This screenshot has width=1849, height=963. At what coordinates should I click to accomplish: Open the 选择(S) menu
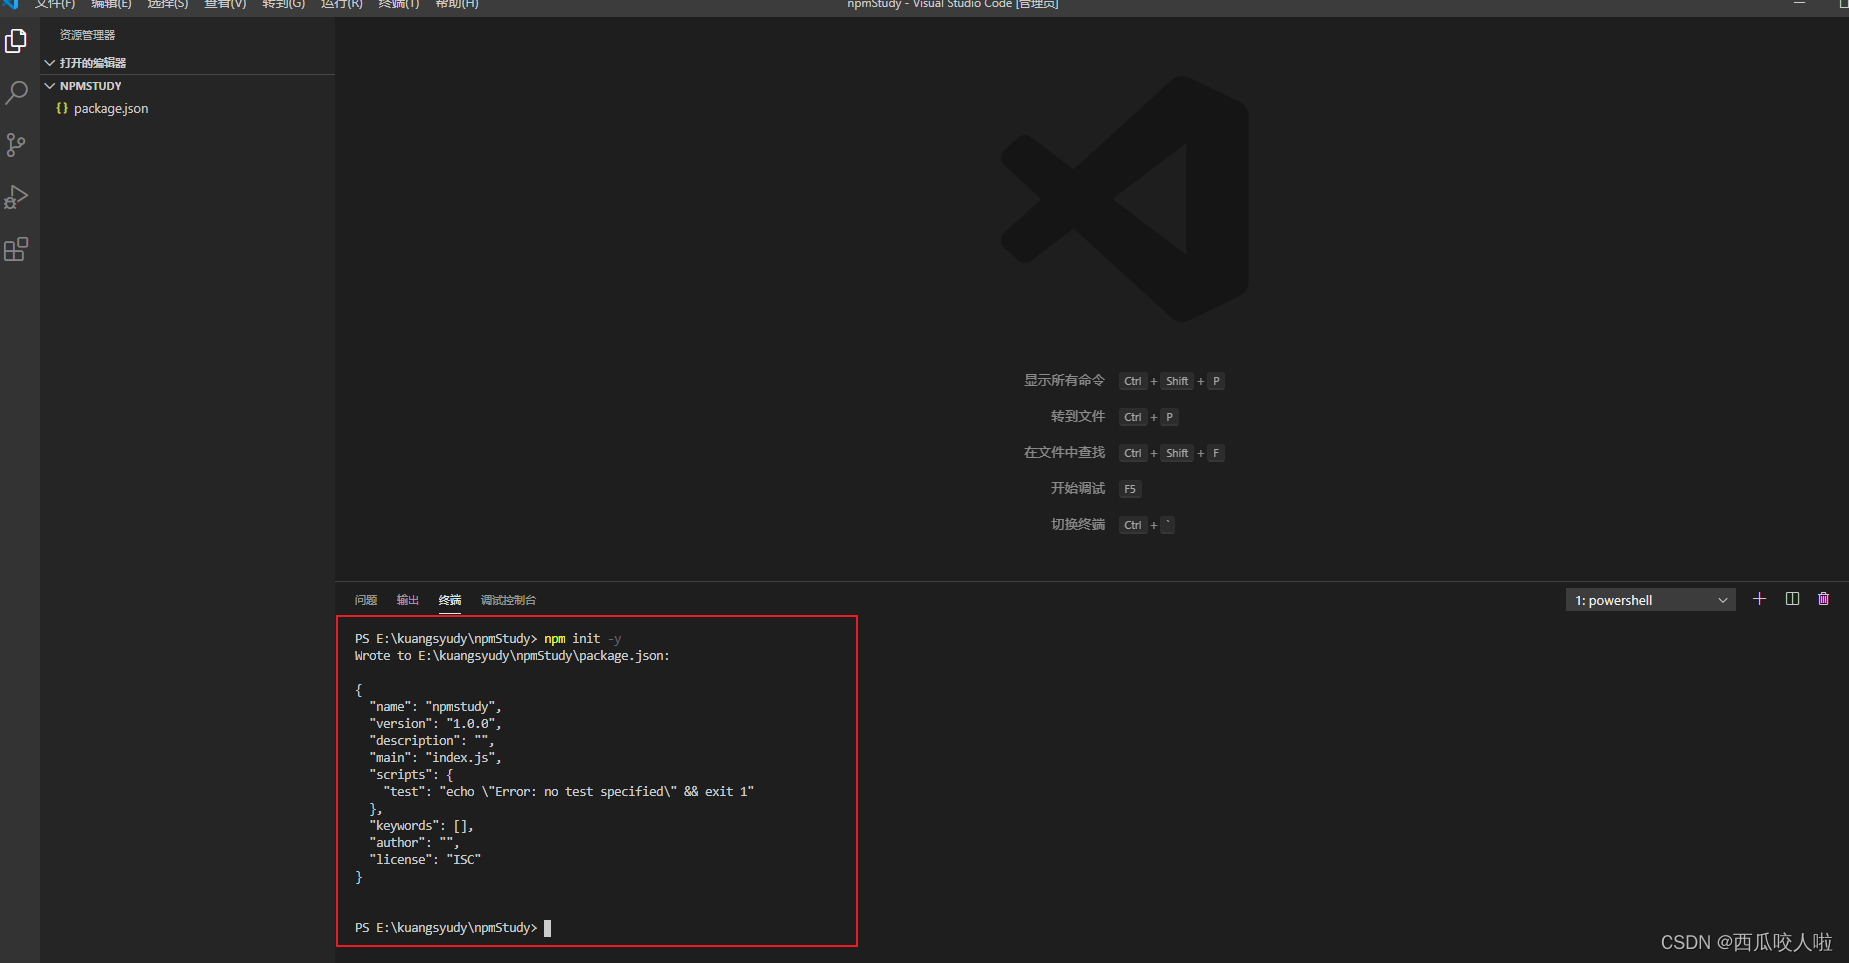pyautogui.click(x=168, y=5)
